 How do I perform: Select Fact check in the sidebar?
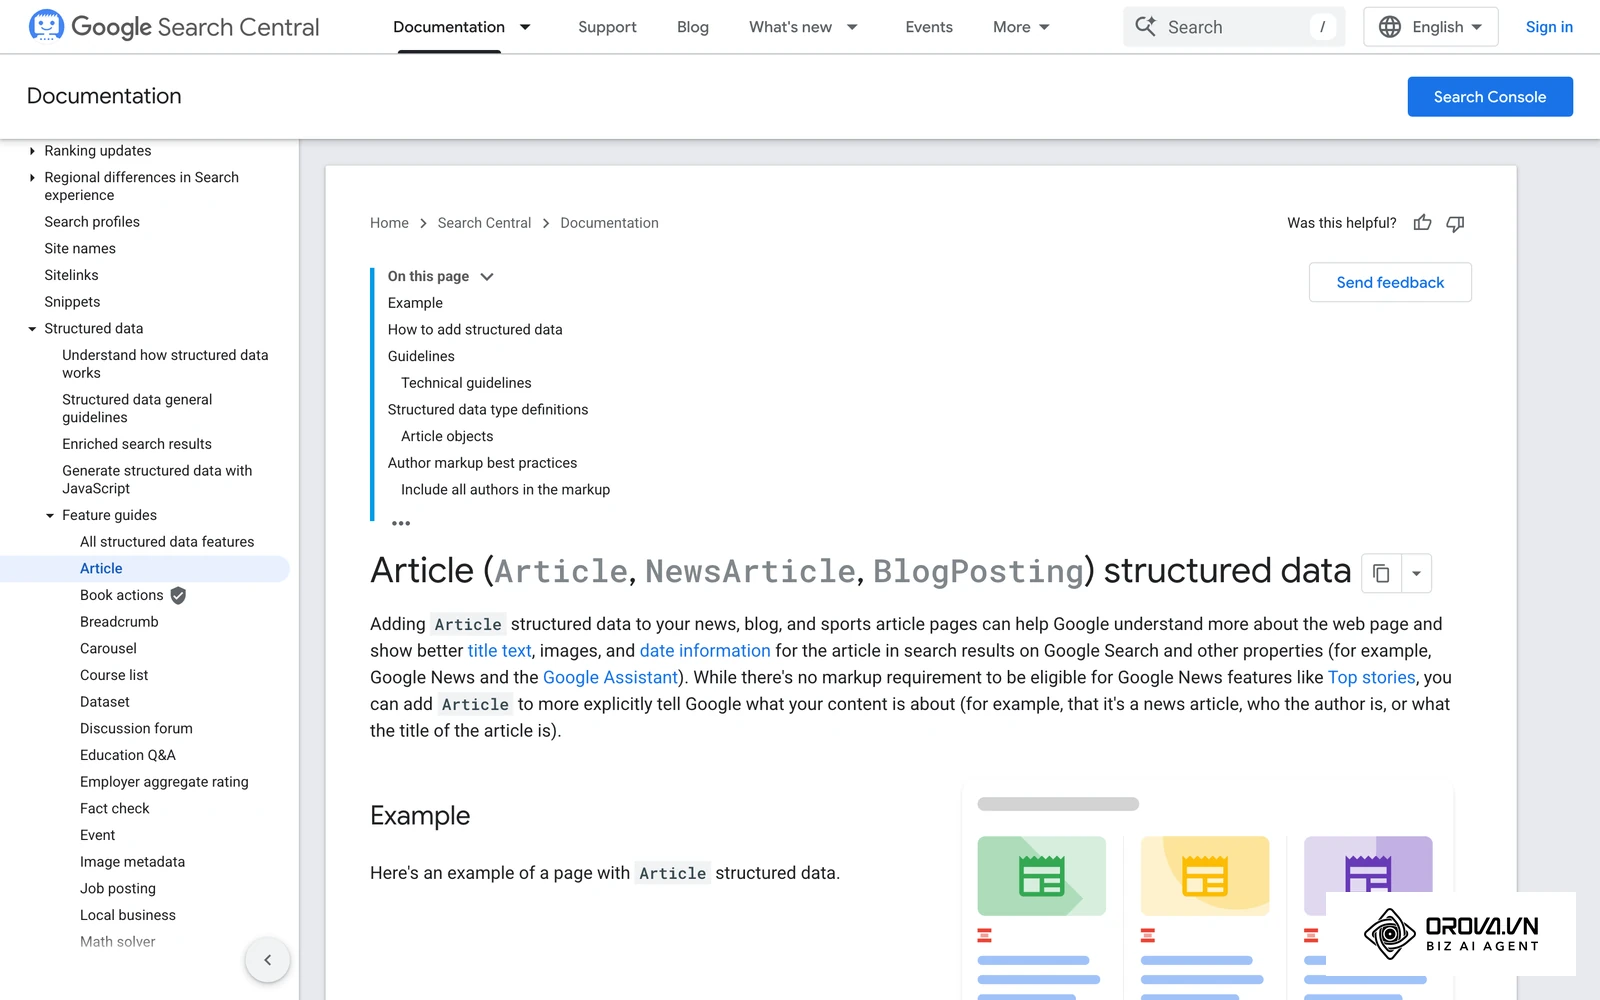(x=115, y=809)
